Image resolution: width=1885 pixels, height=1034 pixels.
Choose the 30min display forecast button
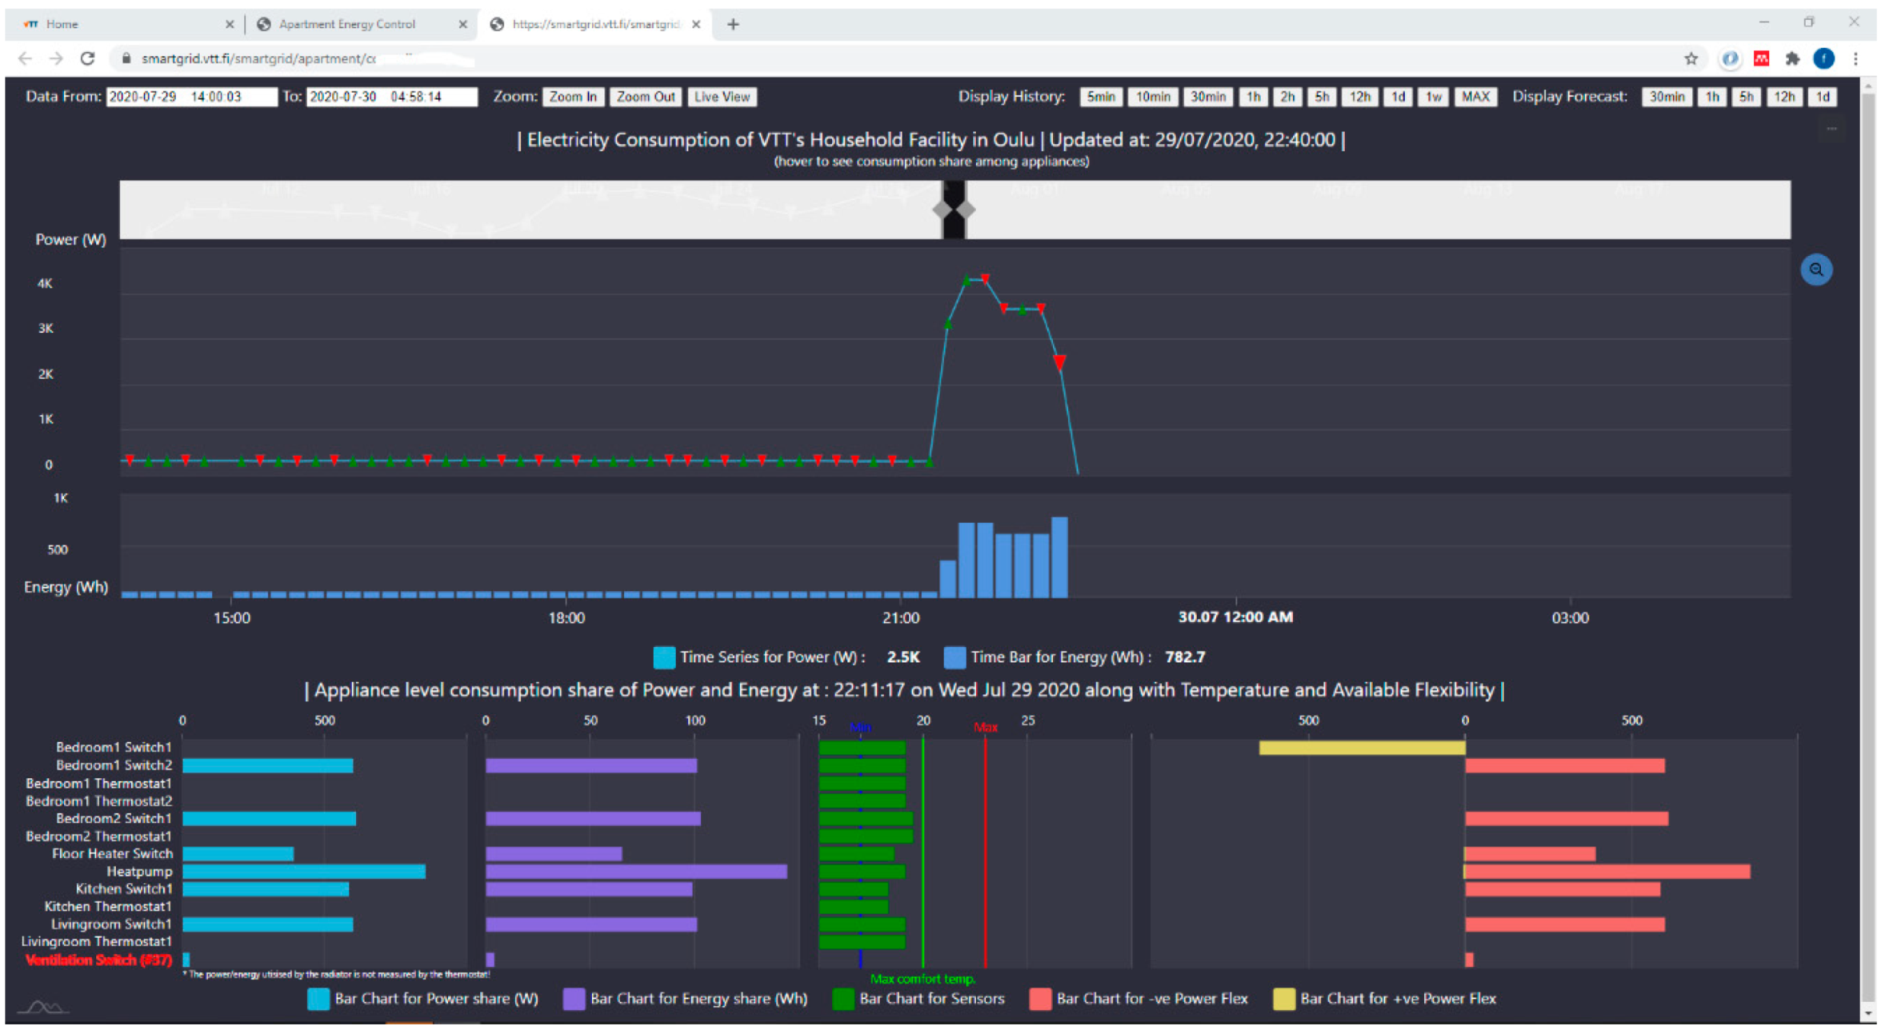tap(1666, 97)
